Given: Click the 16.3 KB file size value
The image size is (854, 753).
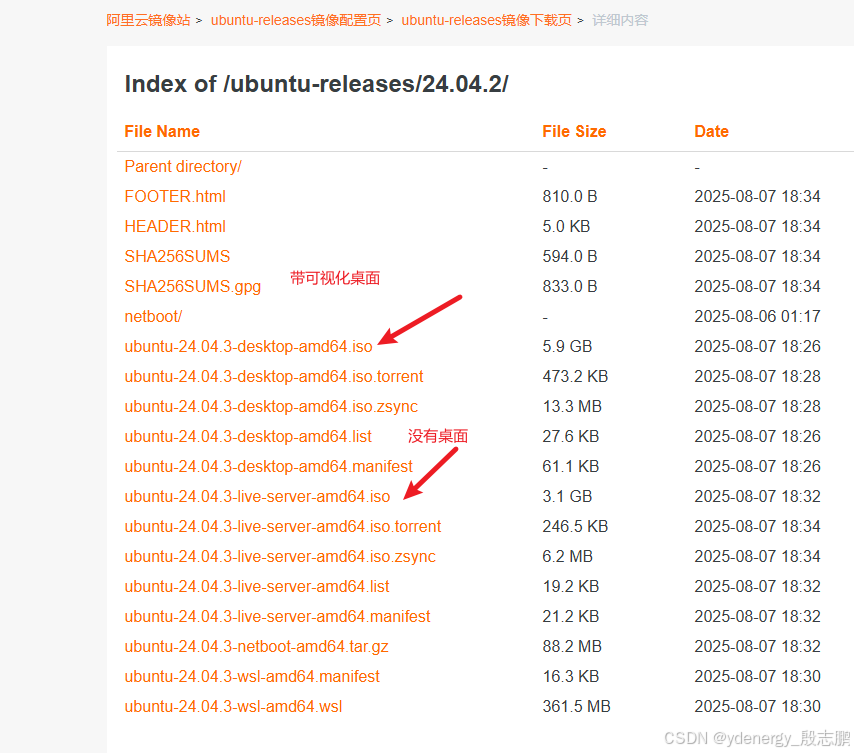Looking at the screenshot, I should [571, 676].
